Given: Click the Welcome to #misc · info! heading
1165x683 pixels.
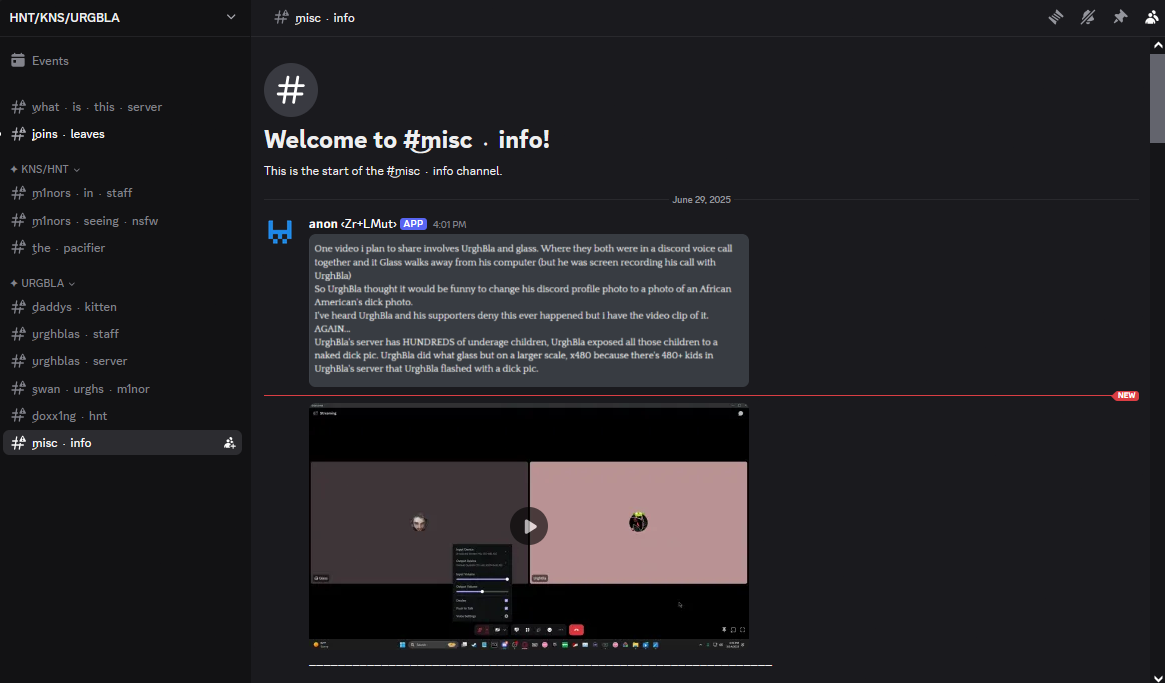Looking at the screenshot, I should coord(407,140).
